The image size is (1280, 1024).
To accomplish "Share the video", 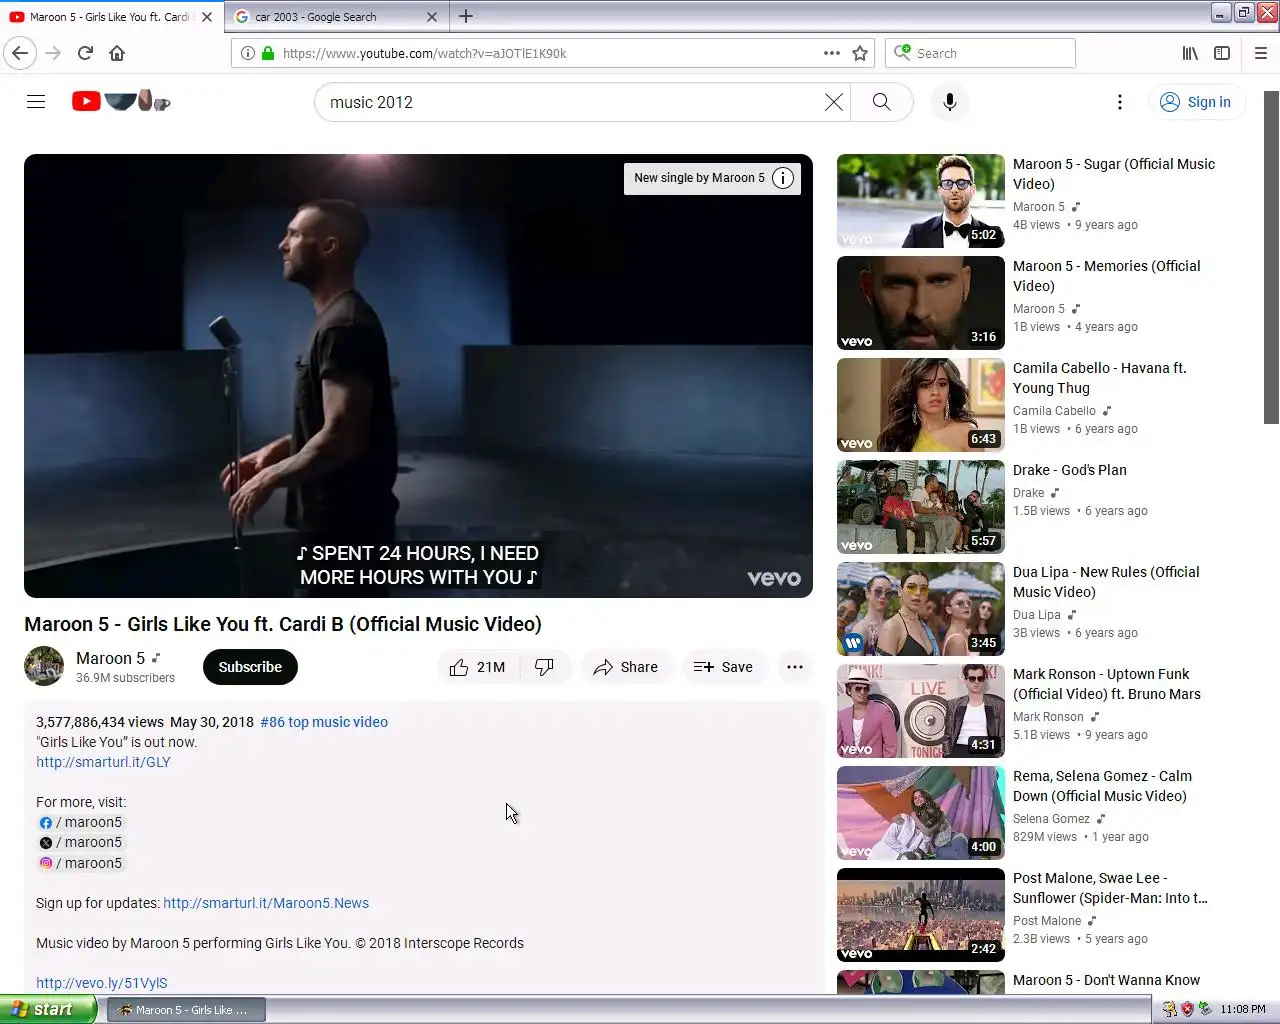I will [x=625, y=667].
